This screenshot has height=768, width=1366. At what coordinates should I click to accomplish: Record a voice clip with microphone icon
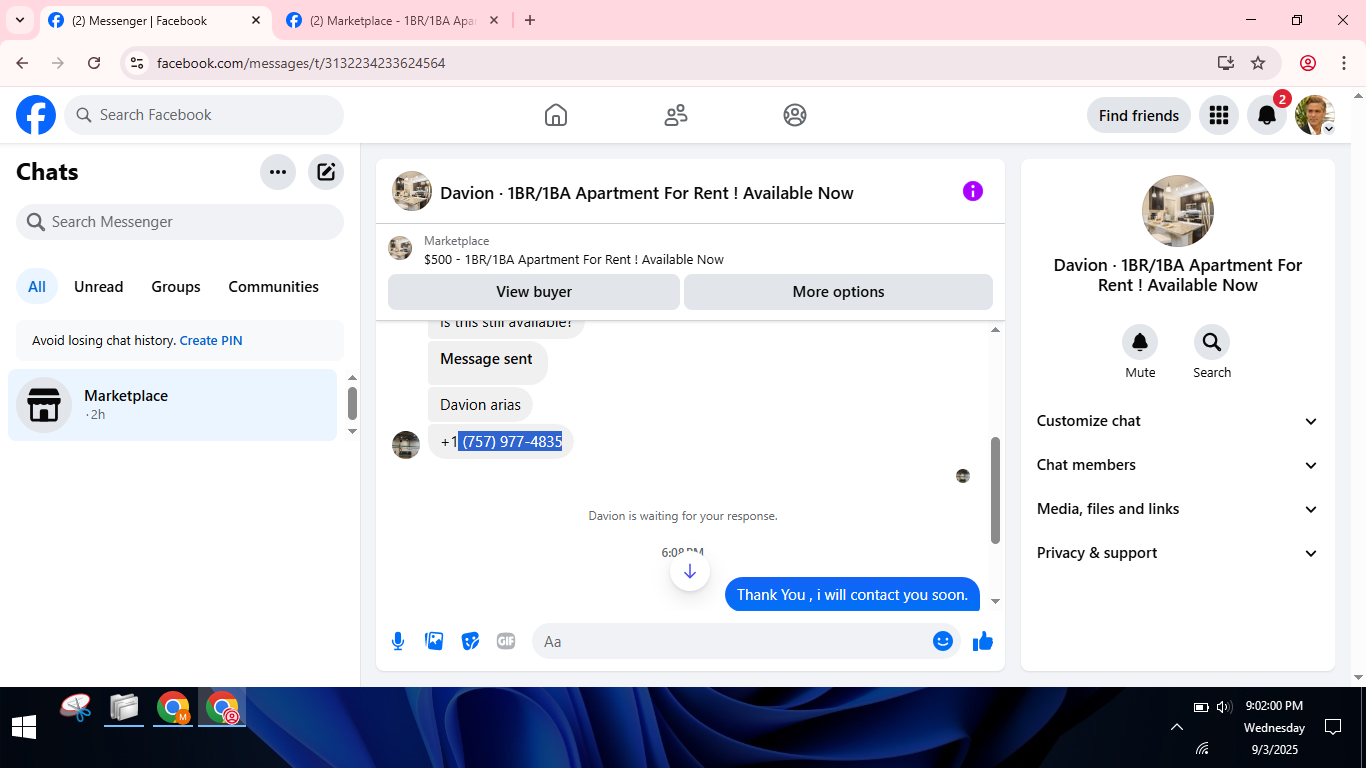tap(398, 641)
